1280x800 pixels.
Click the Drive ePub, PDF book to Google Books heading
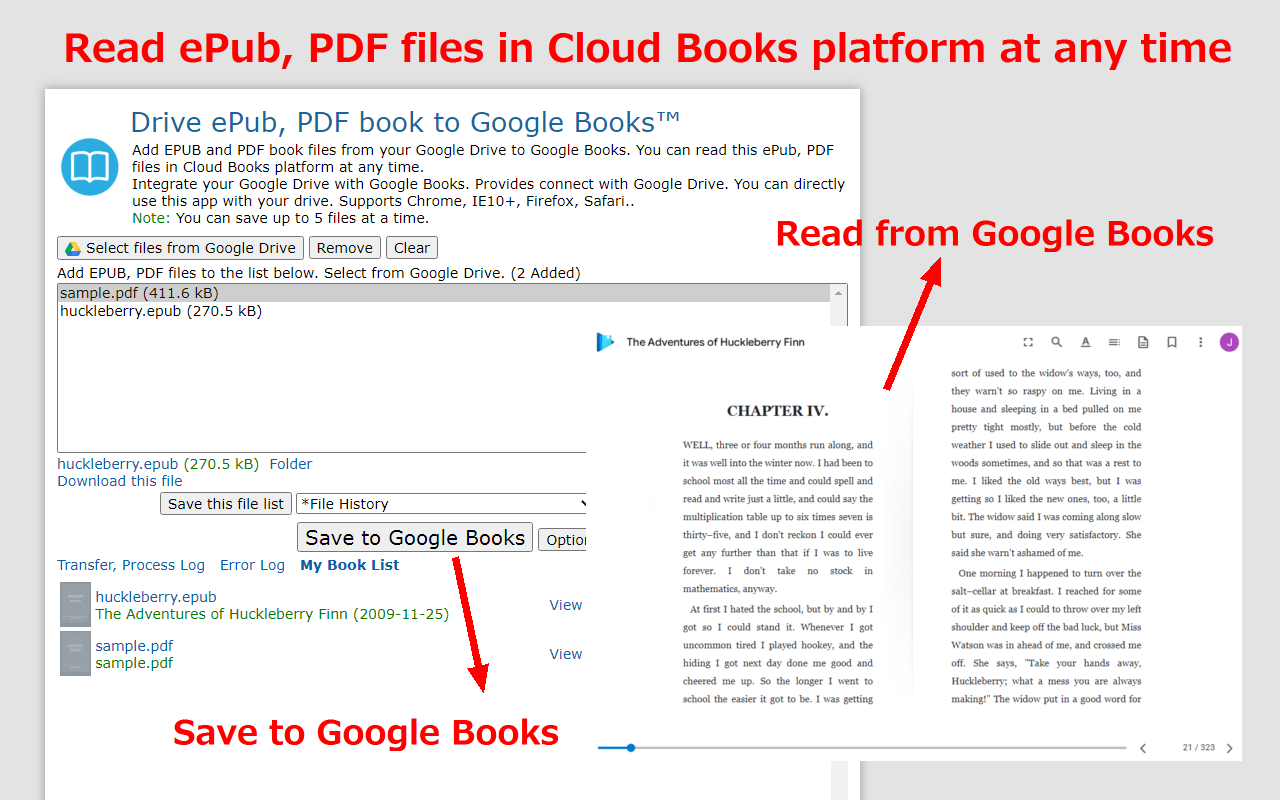405,123
